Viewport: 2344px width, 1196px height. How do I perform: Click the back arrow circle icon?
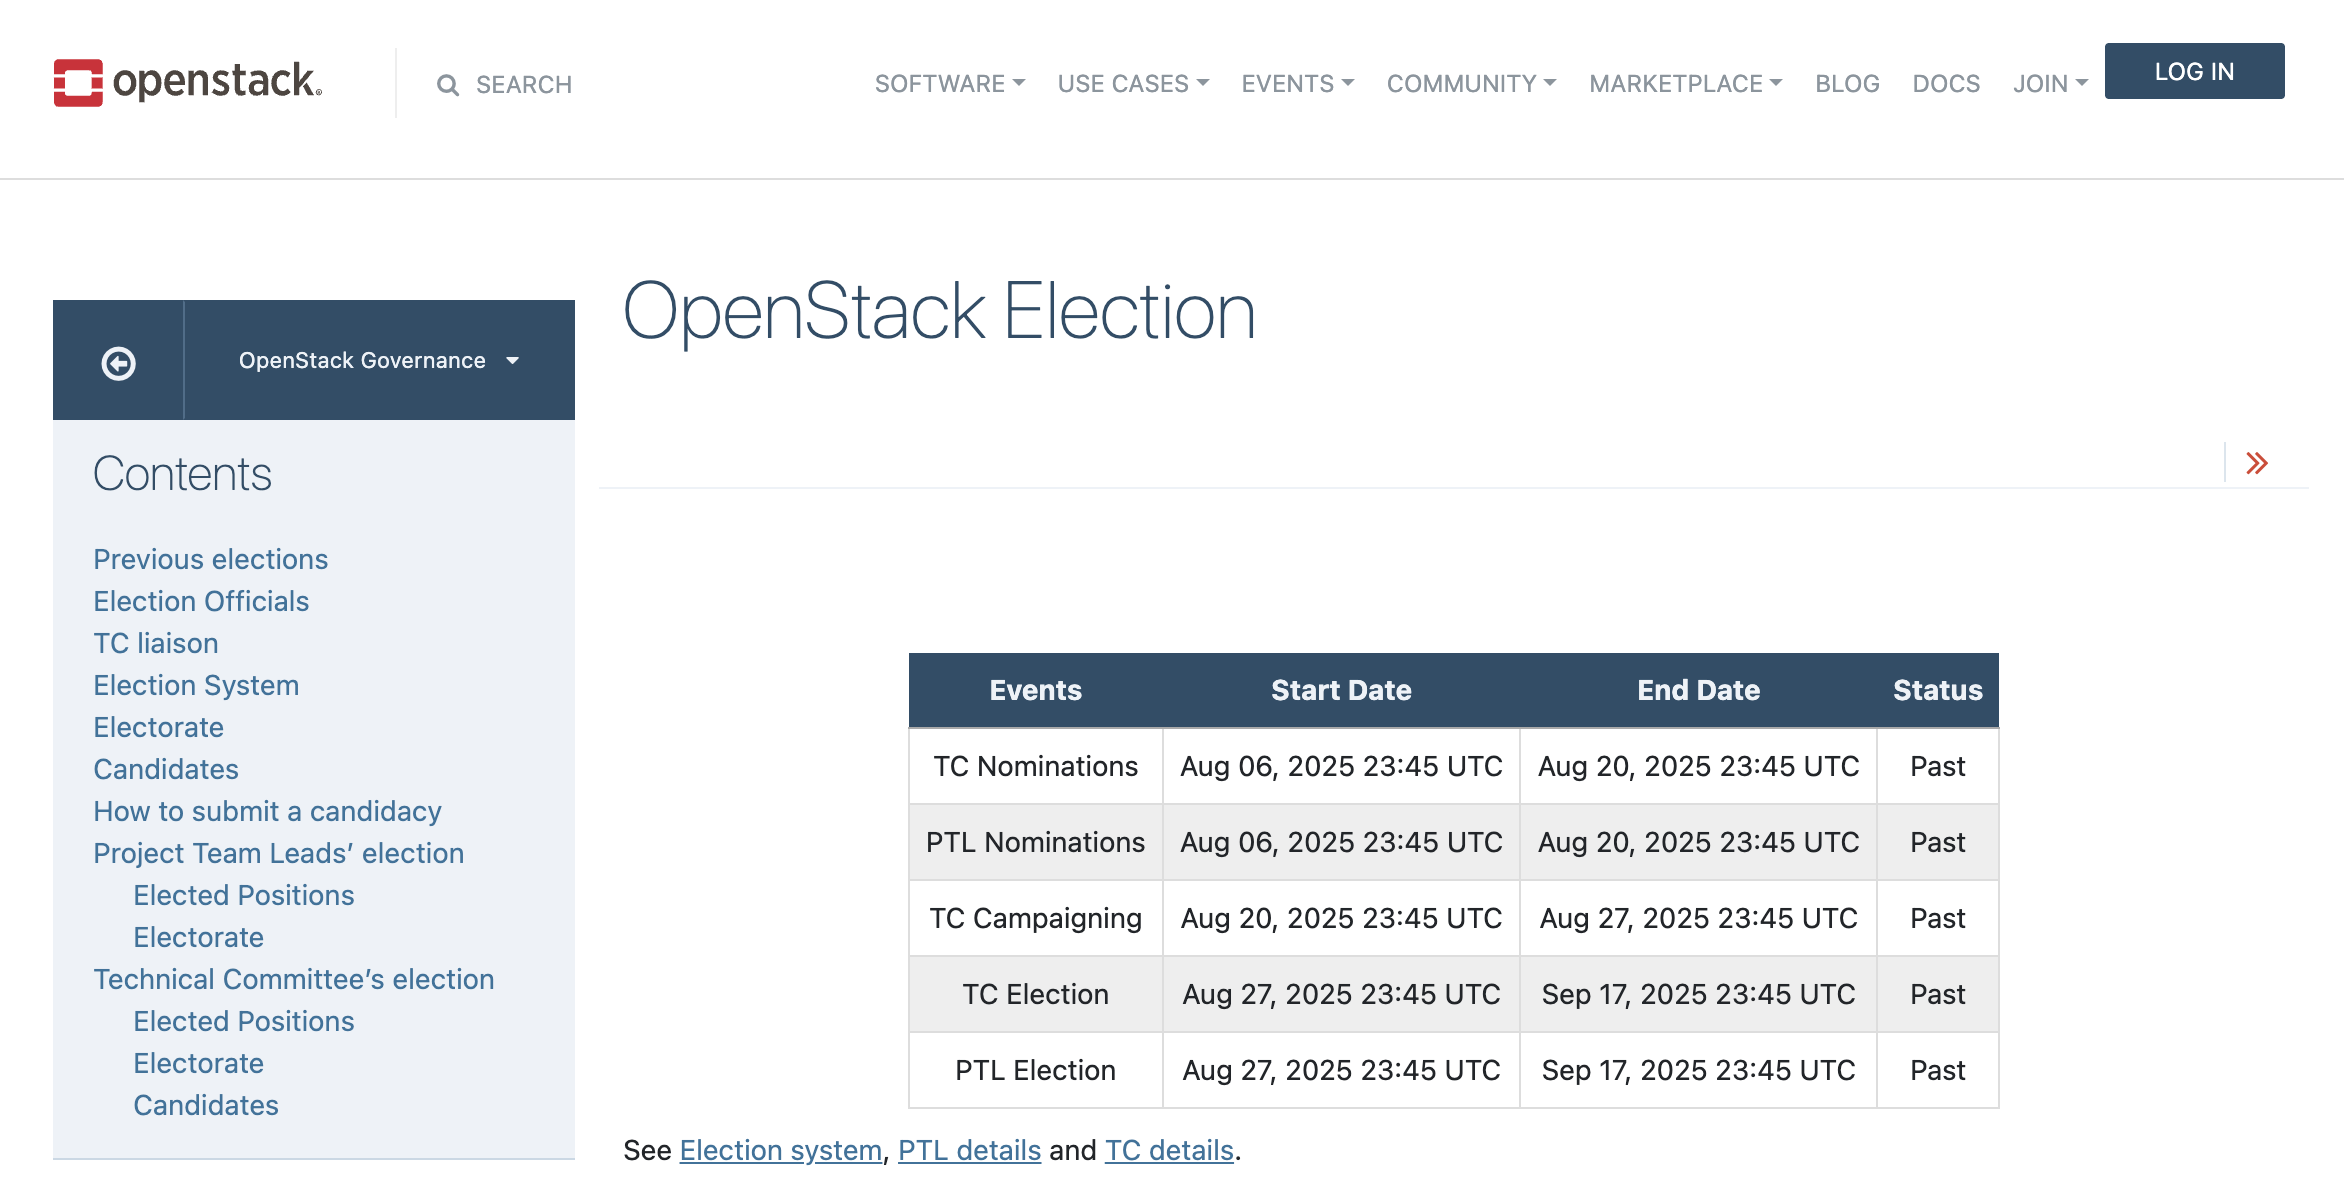click(x=119, y=362)
